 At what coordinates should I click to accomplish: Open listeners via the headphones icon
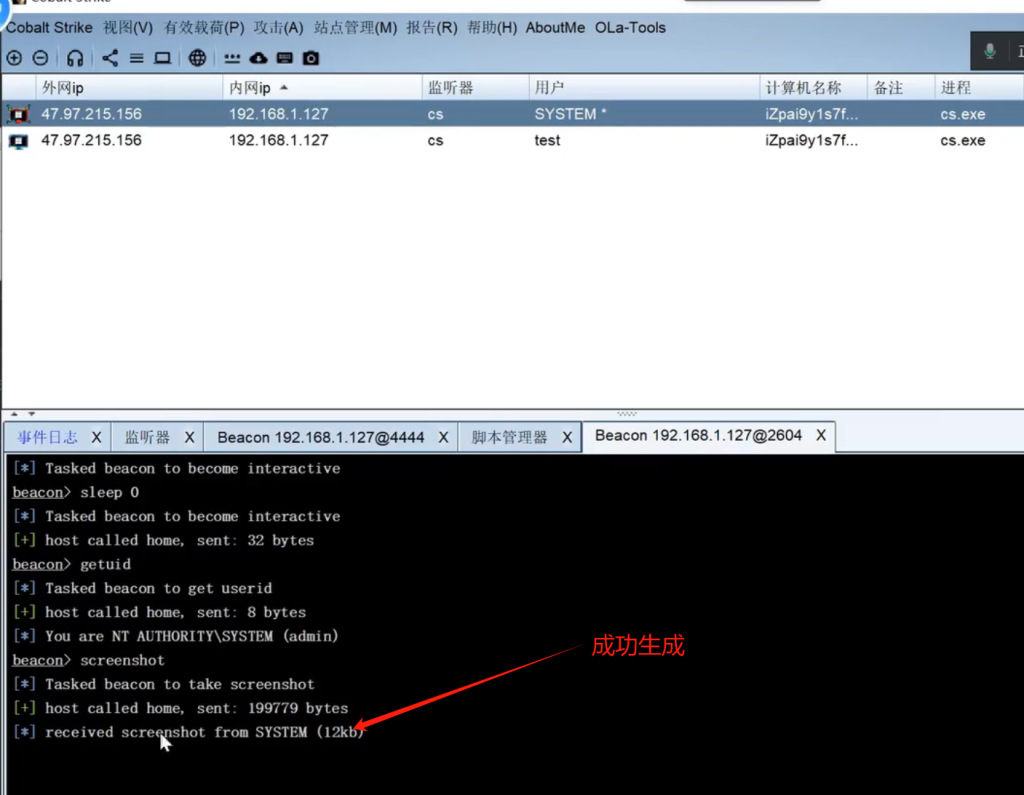coord(75,58)
